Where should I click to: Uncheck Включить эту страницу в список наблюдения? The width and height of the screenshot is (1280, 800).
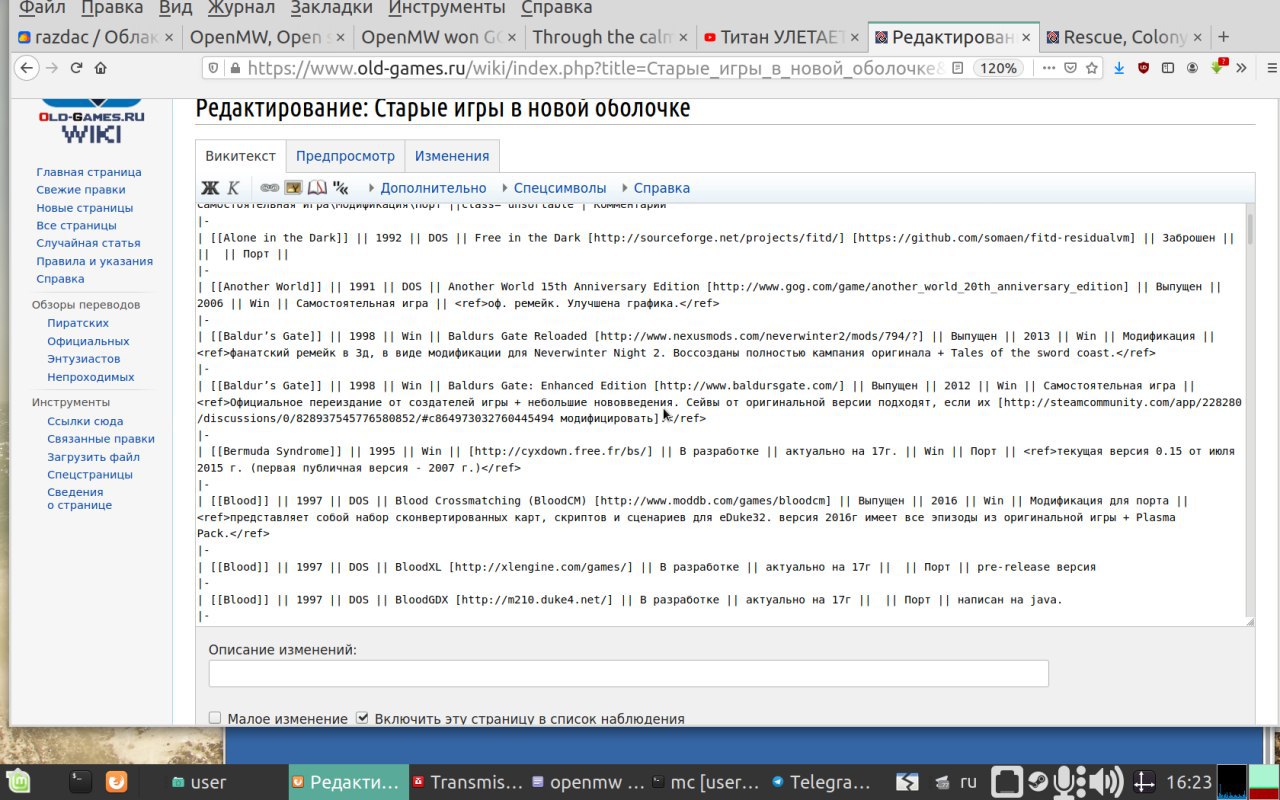tap(362, 718)
